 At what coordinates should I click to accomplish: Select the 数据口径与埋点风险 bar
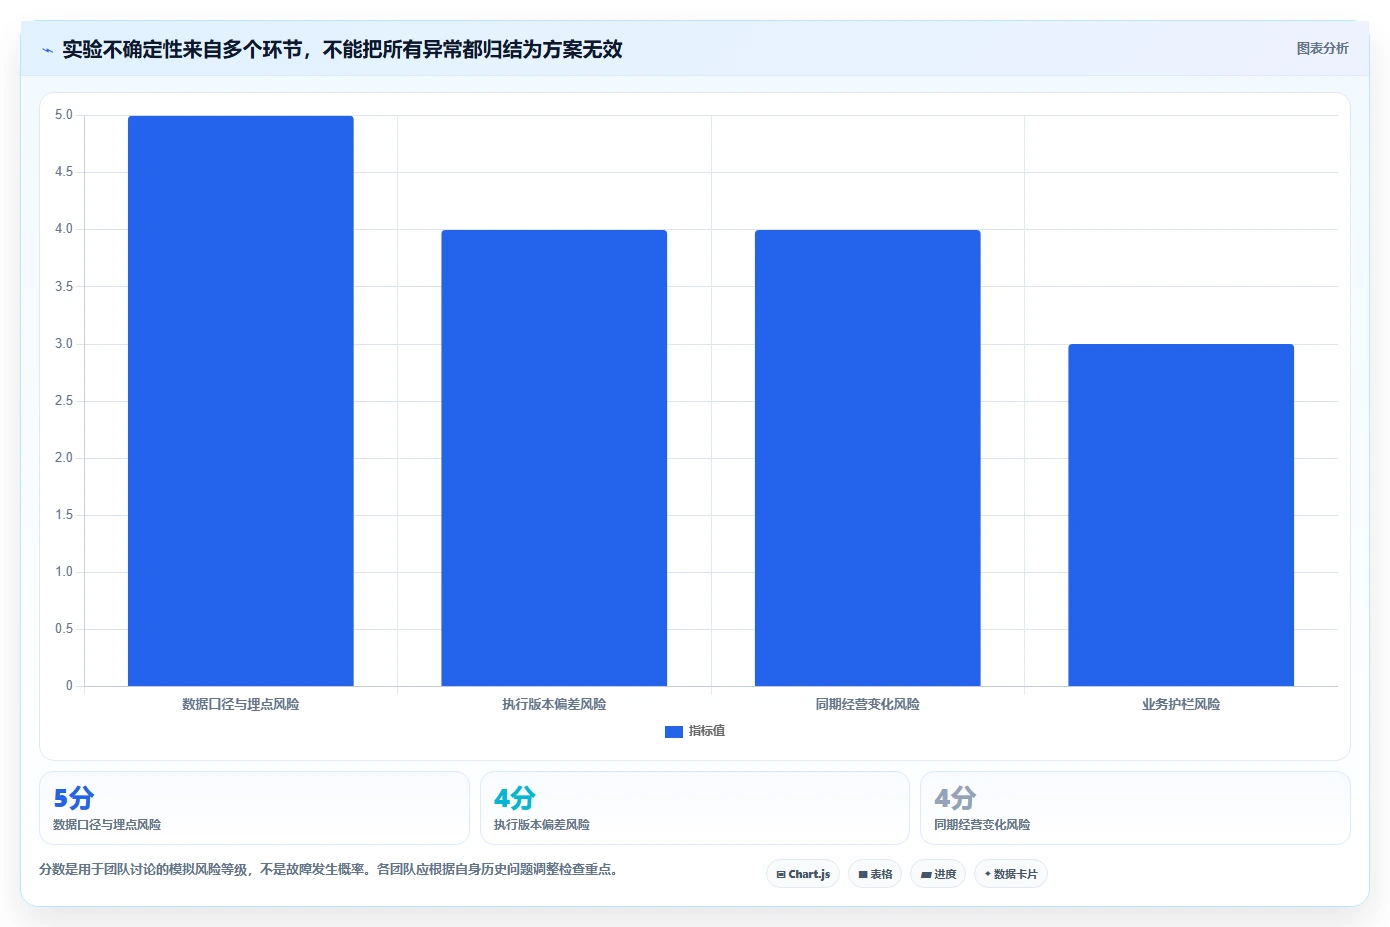(x=241, y=401)
